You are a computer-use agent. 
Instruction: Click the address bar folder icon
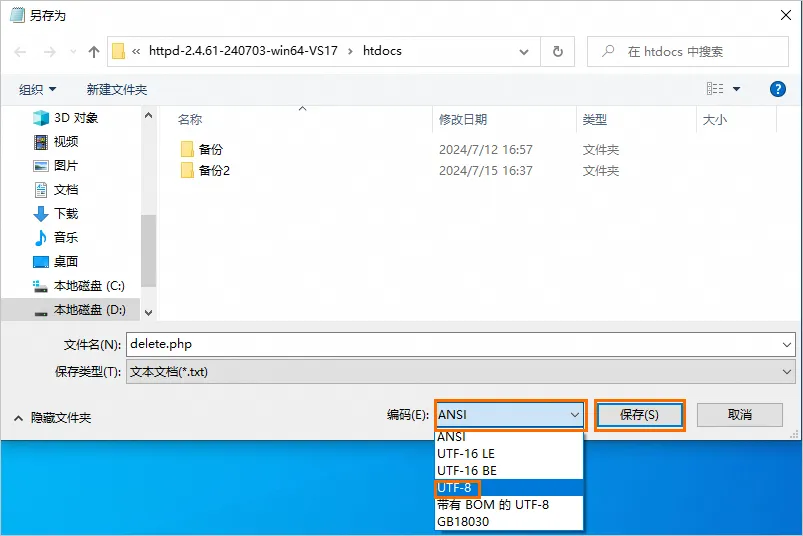pyautogui.click(x=118, y=51)
